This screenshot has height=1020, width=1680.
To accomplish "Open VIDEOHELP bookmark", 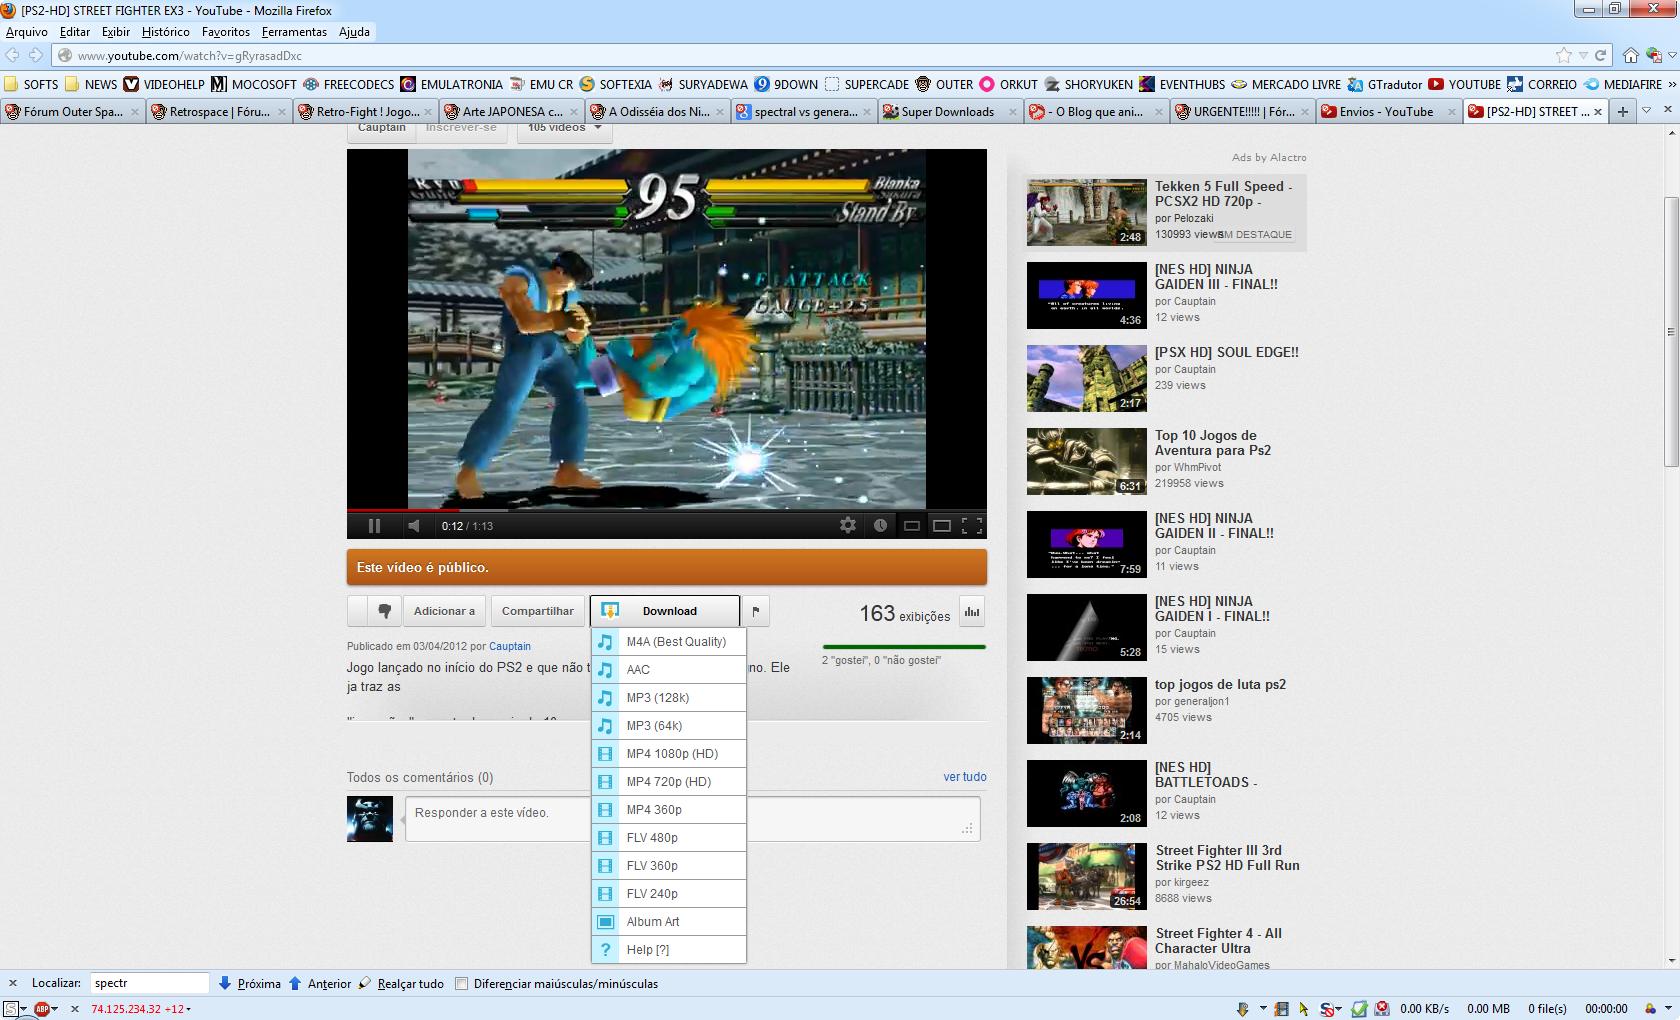I will tap(165, 85).
